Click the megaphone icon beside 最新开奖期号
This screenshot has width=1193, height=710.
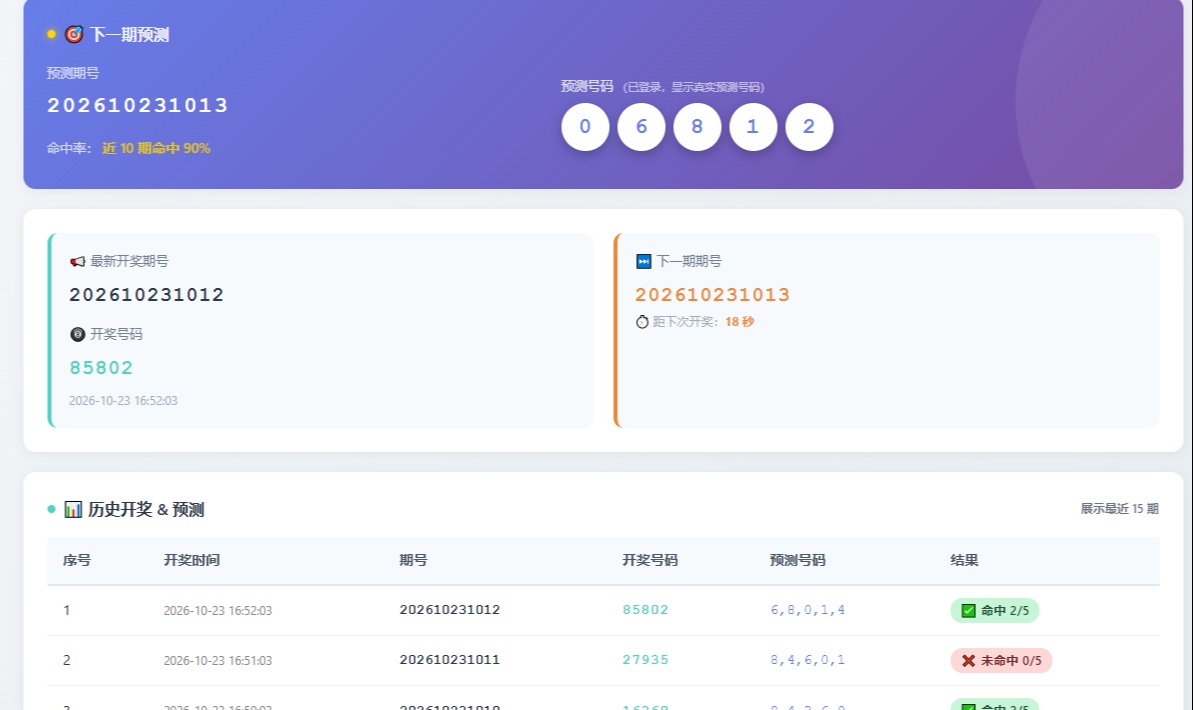[78, 261]
